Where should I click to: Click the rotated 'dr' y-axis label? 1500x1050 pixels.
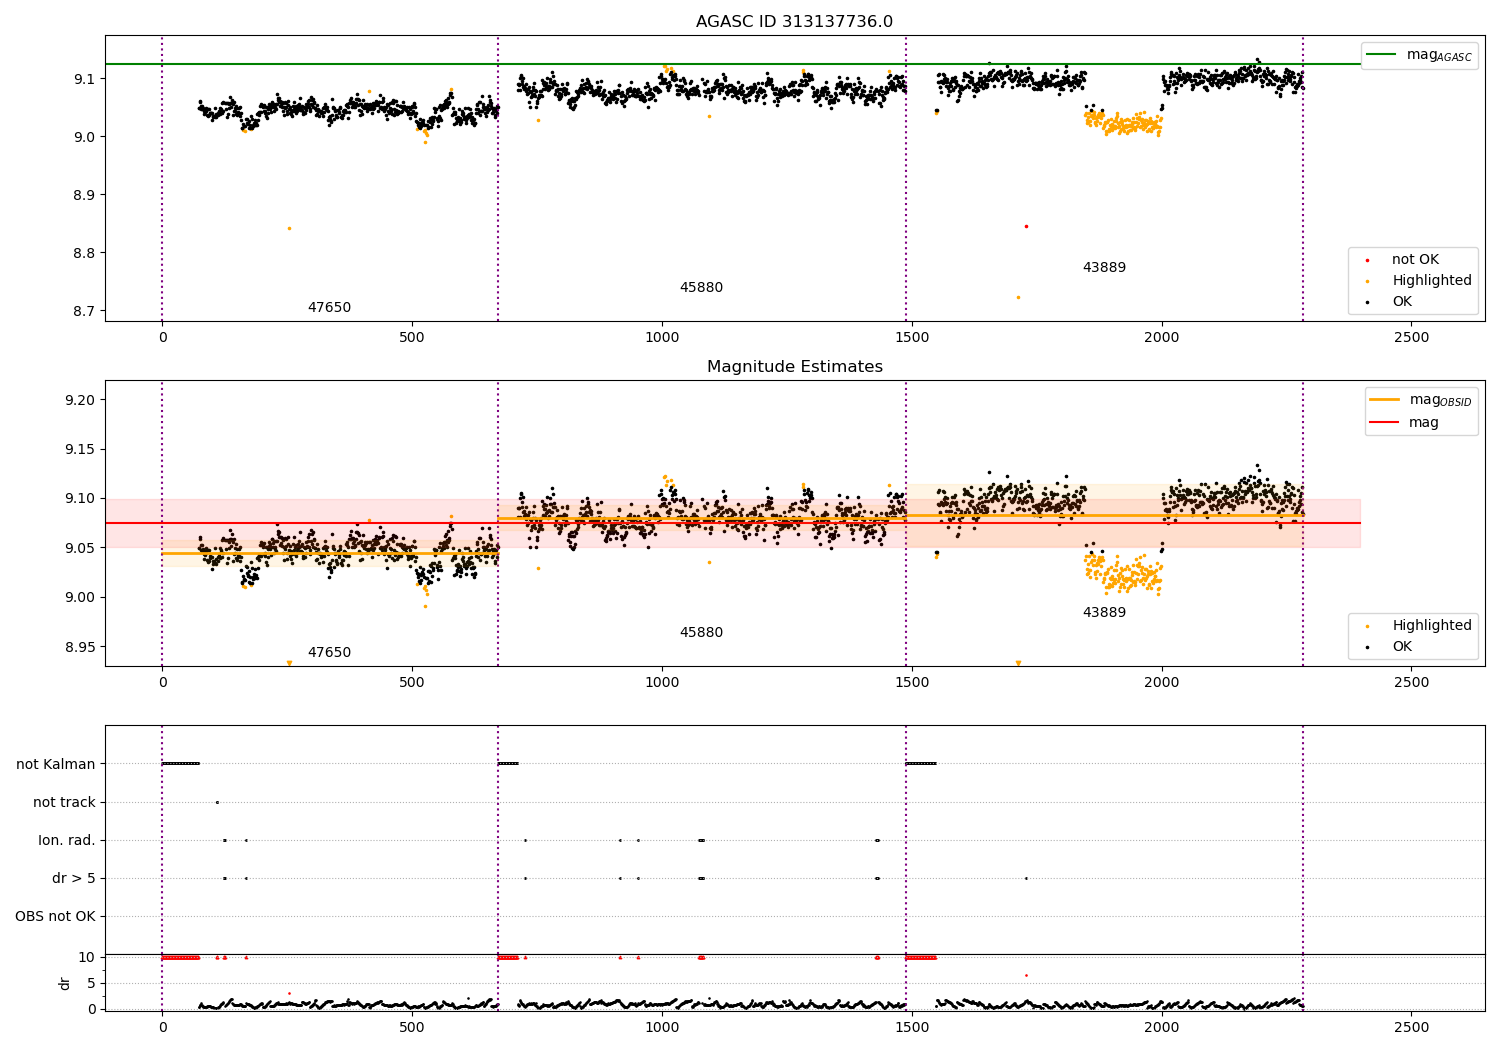(x=65, y=983)
